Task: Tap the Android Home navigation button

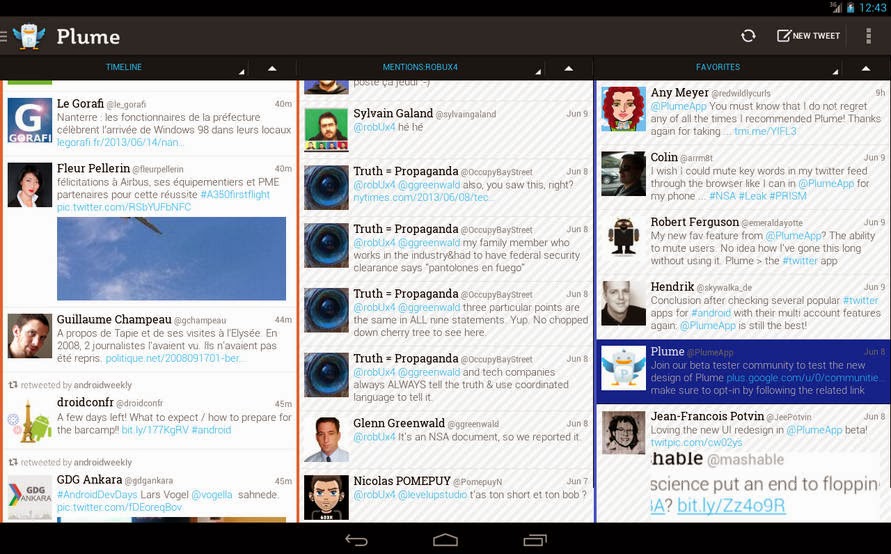Action: click(445, 540)
